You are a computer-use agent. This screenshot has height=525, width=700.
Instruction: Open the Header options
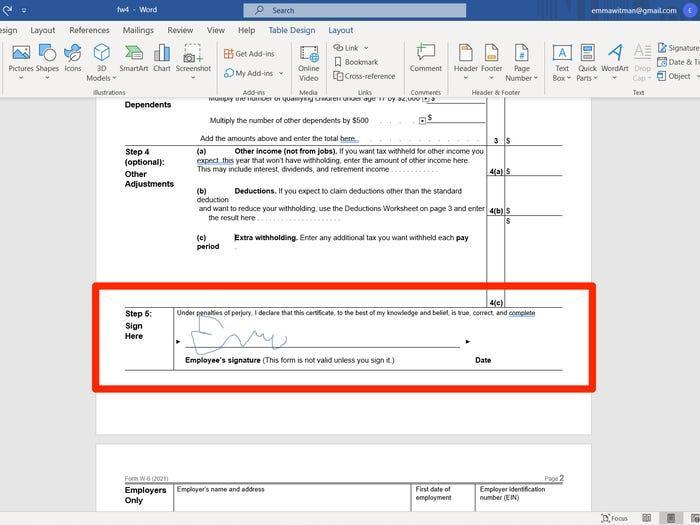tap(465, 58)
